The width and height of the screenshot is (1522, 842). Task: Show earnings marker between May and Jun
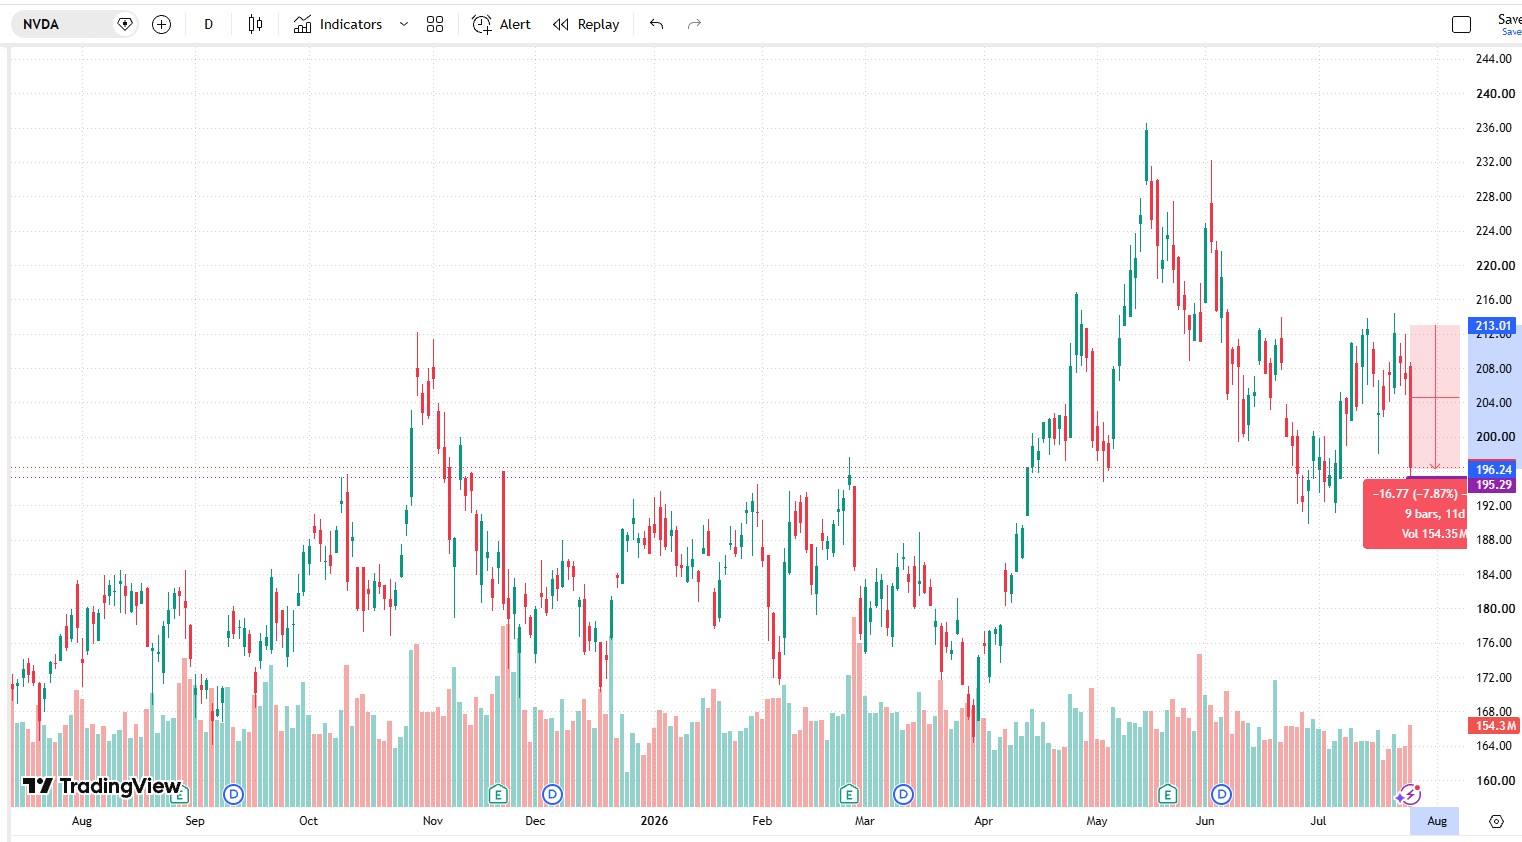(x=1167, y=795)
